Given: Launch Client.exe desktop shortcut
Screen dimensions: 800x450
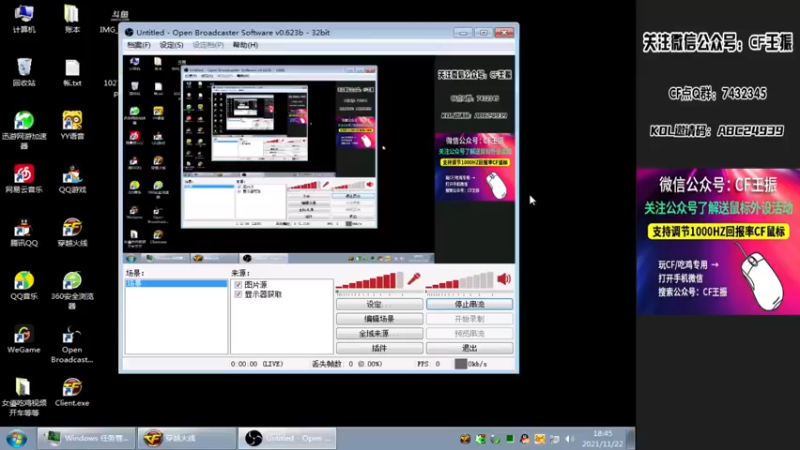Looking at the screenshot, I should tap(72, 392).
